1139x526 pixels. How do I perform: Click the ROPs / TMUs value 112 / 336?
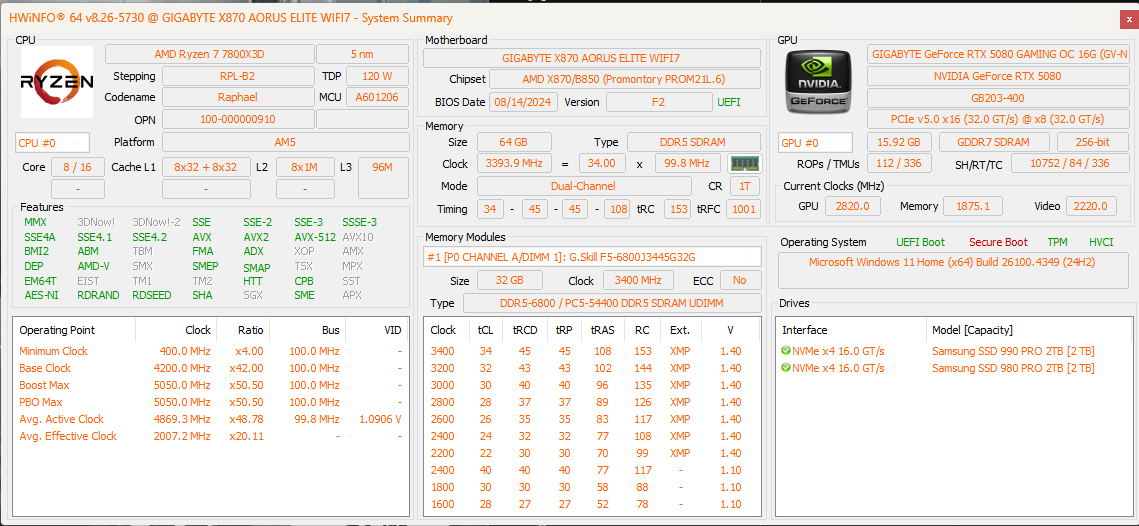[899, 164]
